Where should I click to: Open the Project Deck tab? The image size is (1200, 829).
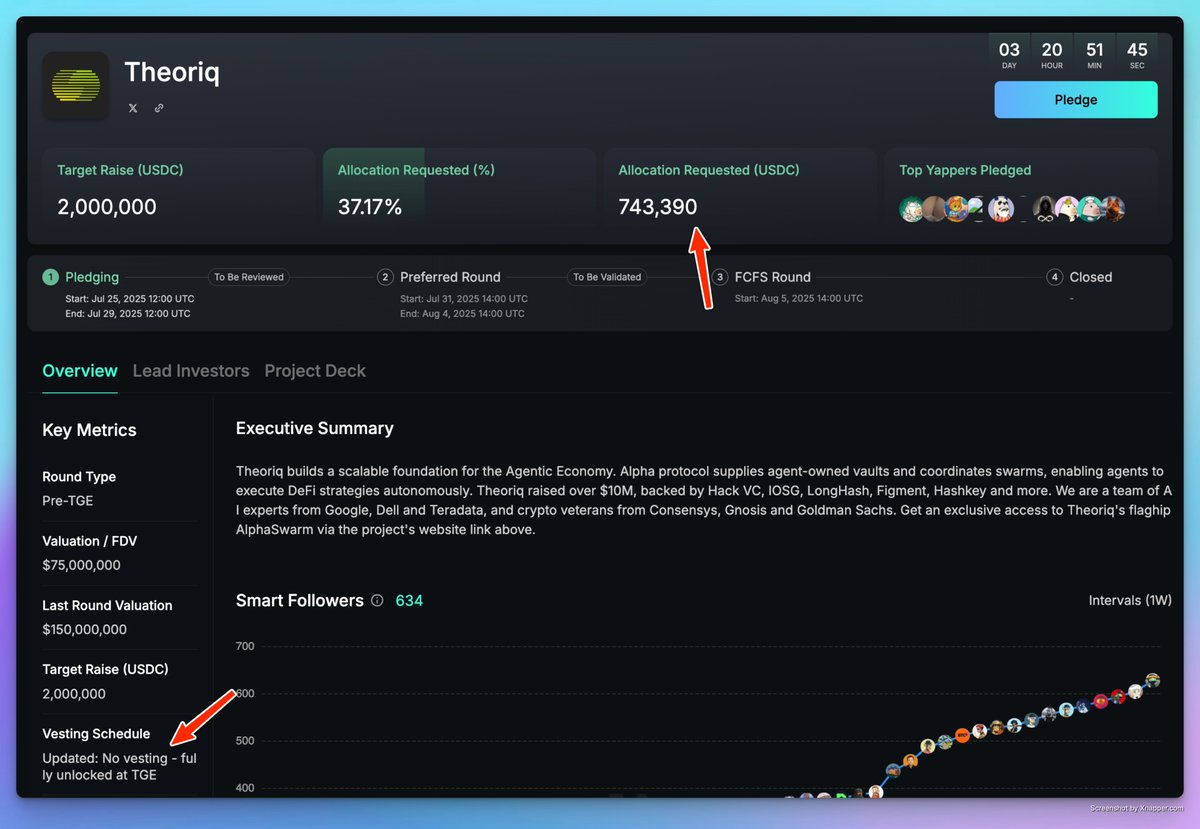coord(315,371)
